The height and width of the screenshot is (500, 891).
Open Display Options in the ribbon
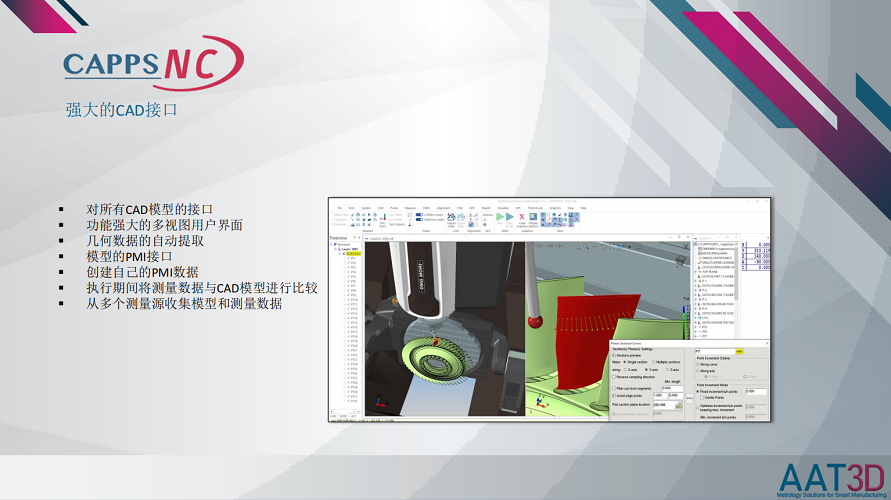click(532, 219)
